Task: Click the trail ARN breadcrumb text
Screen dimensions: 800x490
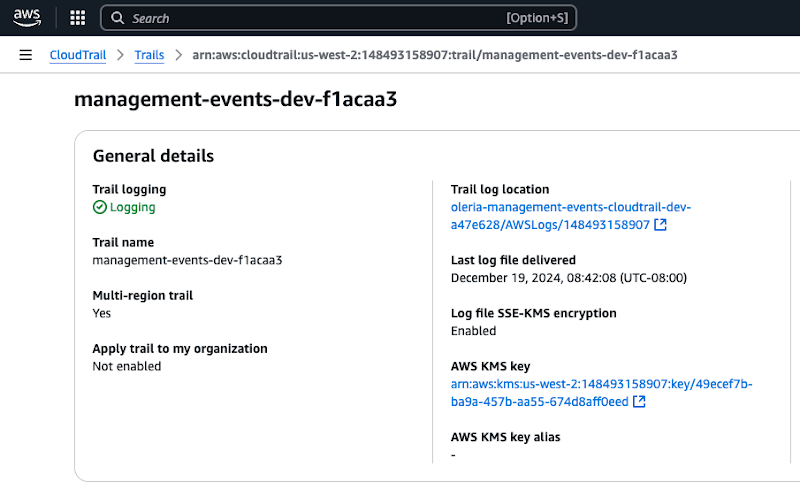Action: click(435, 55)
